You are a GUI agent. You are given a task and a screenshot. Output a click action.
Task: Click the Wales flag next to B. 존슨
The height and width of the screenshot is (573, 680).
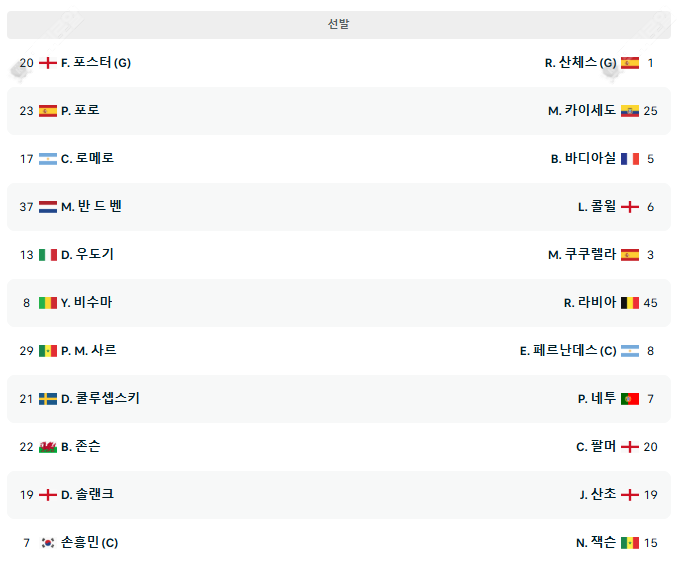pos(48,447)
